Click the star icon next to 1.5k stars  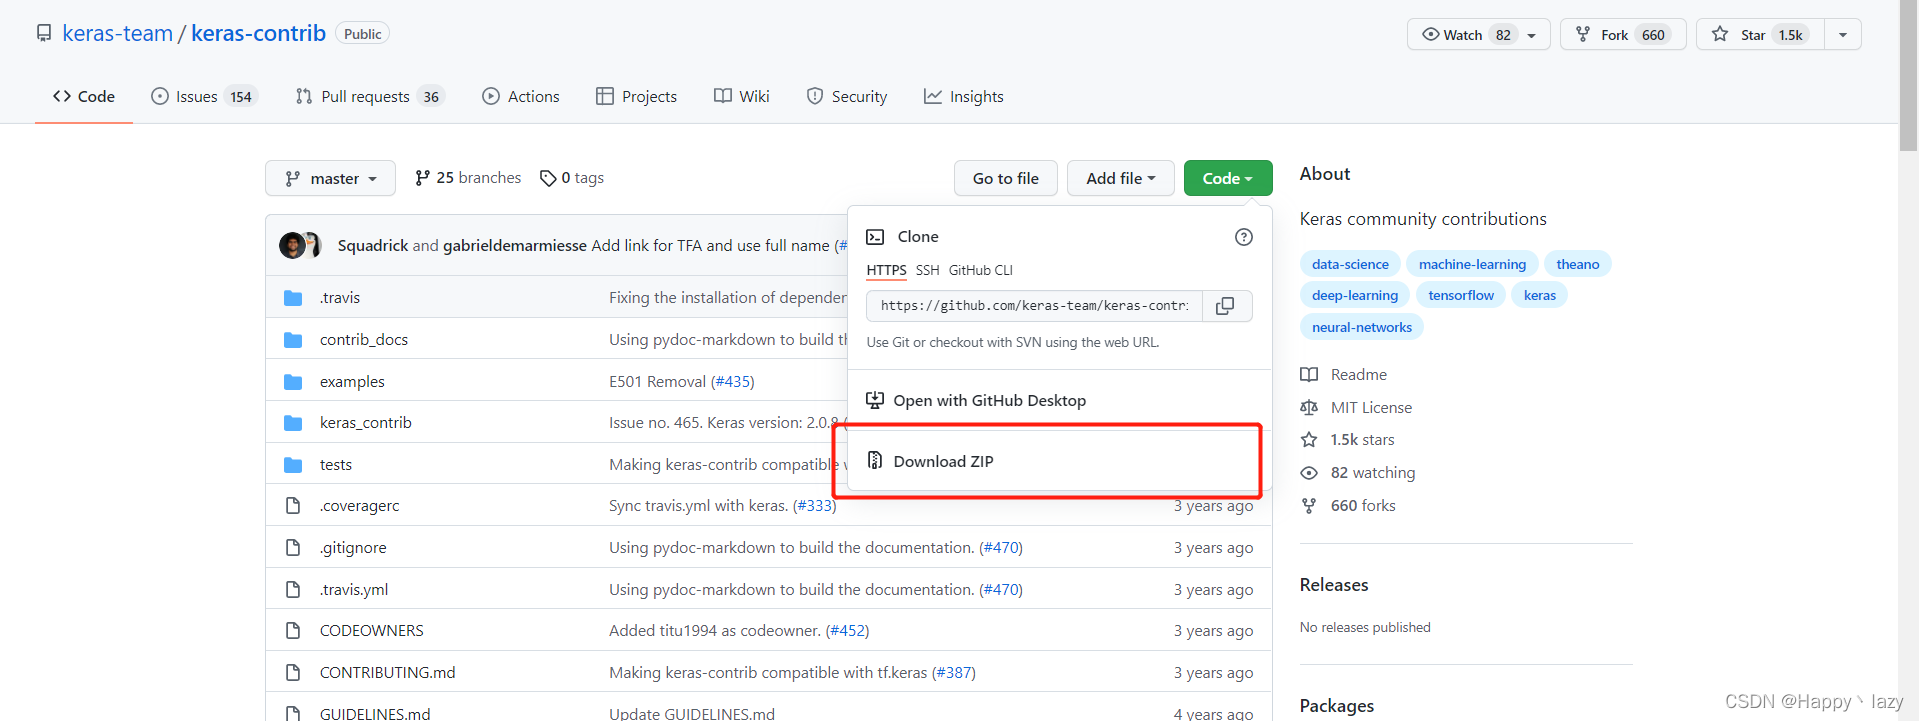click(x=1309, y=440)
